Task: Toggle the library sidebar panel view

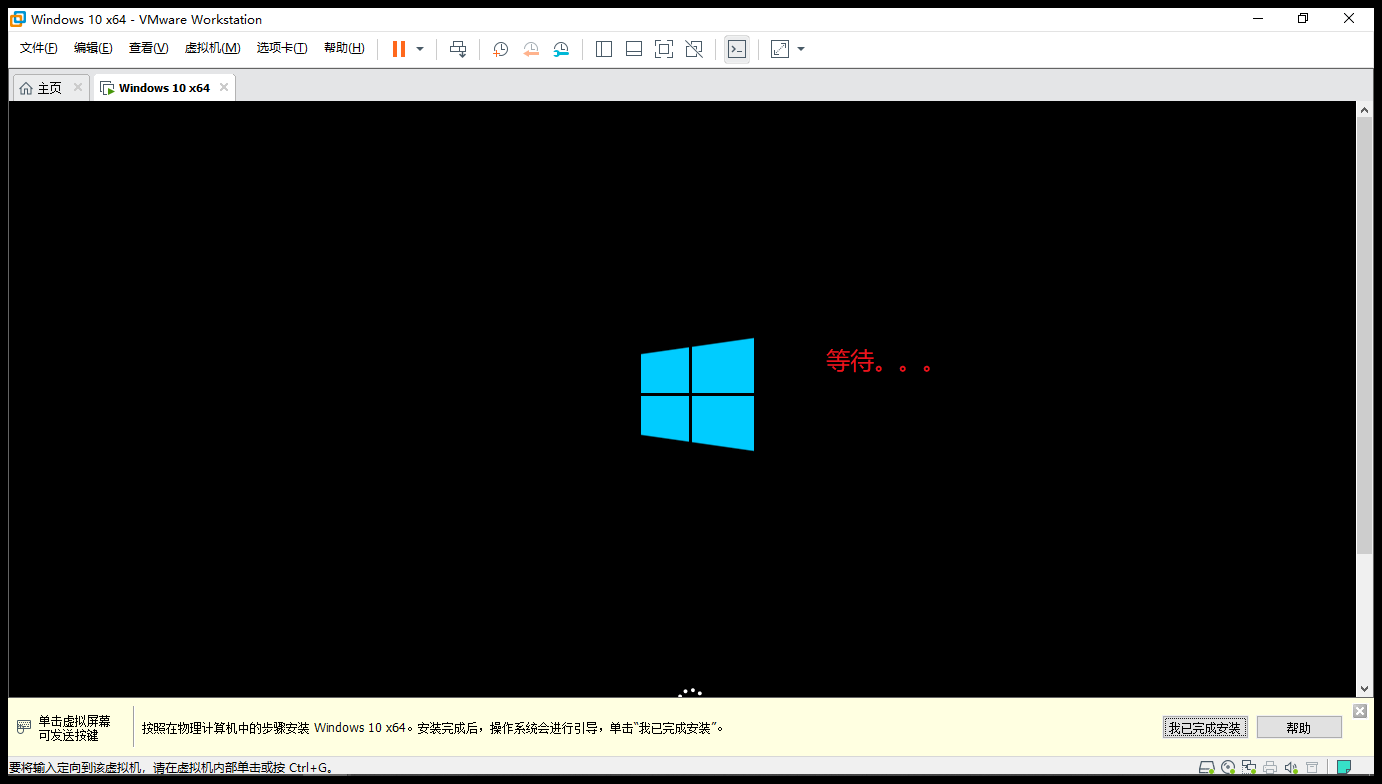Action: click(604, 49)
